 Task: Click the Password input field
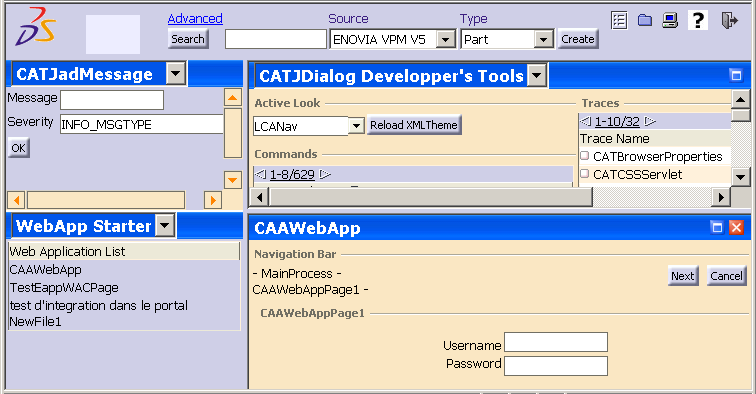[556, 366]
